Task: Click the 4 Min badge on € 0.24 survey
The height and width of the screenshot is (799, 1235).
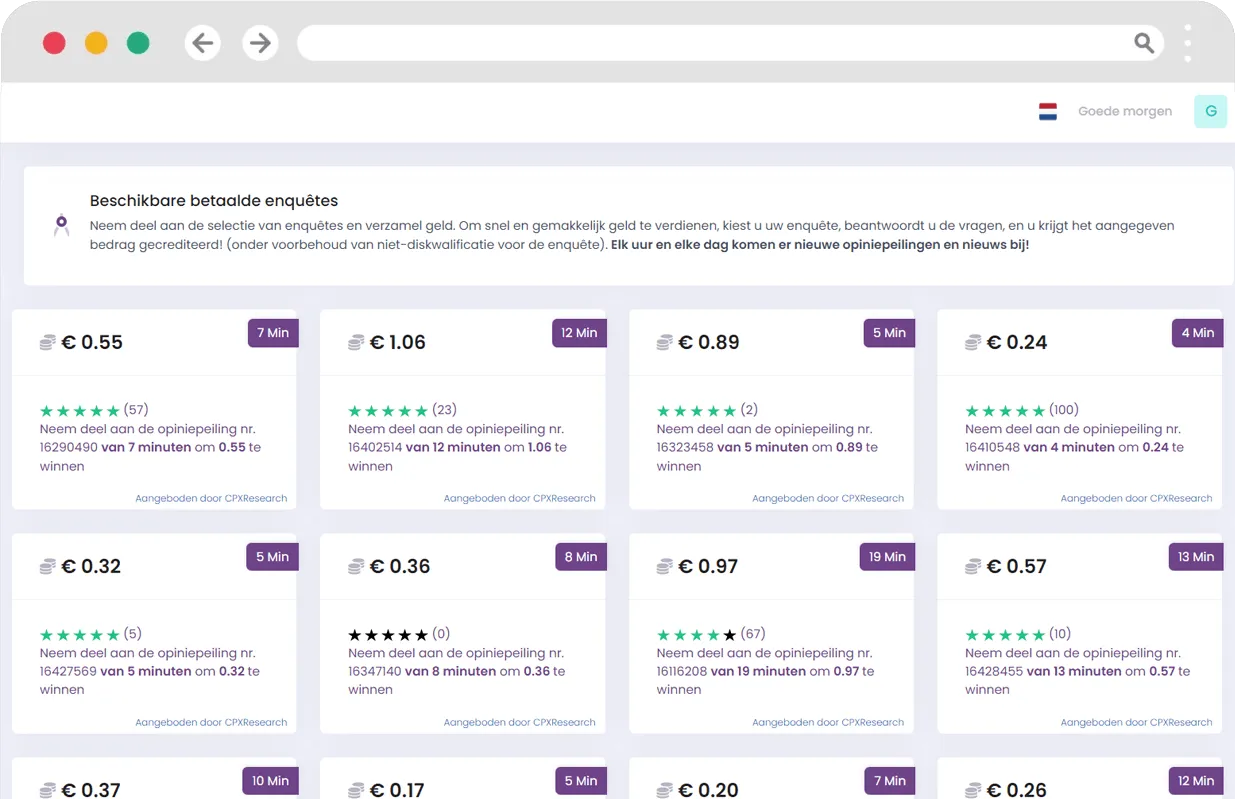Action: click(1197, 333)
